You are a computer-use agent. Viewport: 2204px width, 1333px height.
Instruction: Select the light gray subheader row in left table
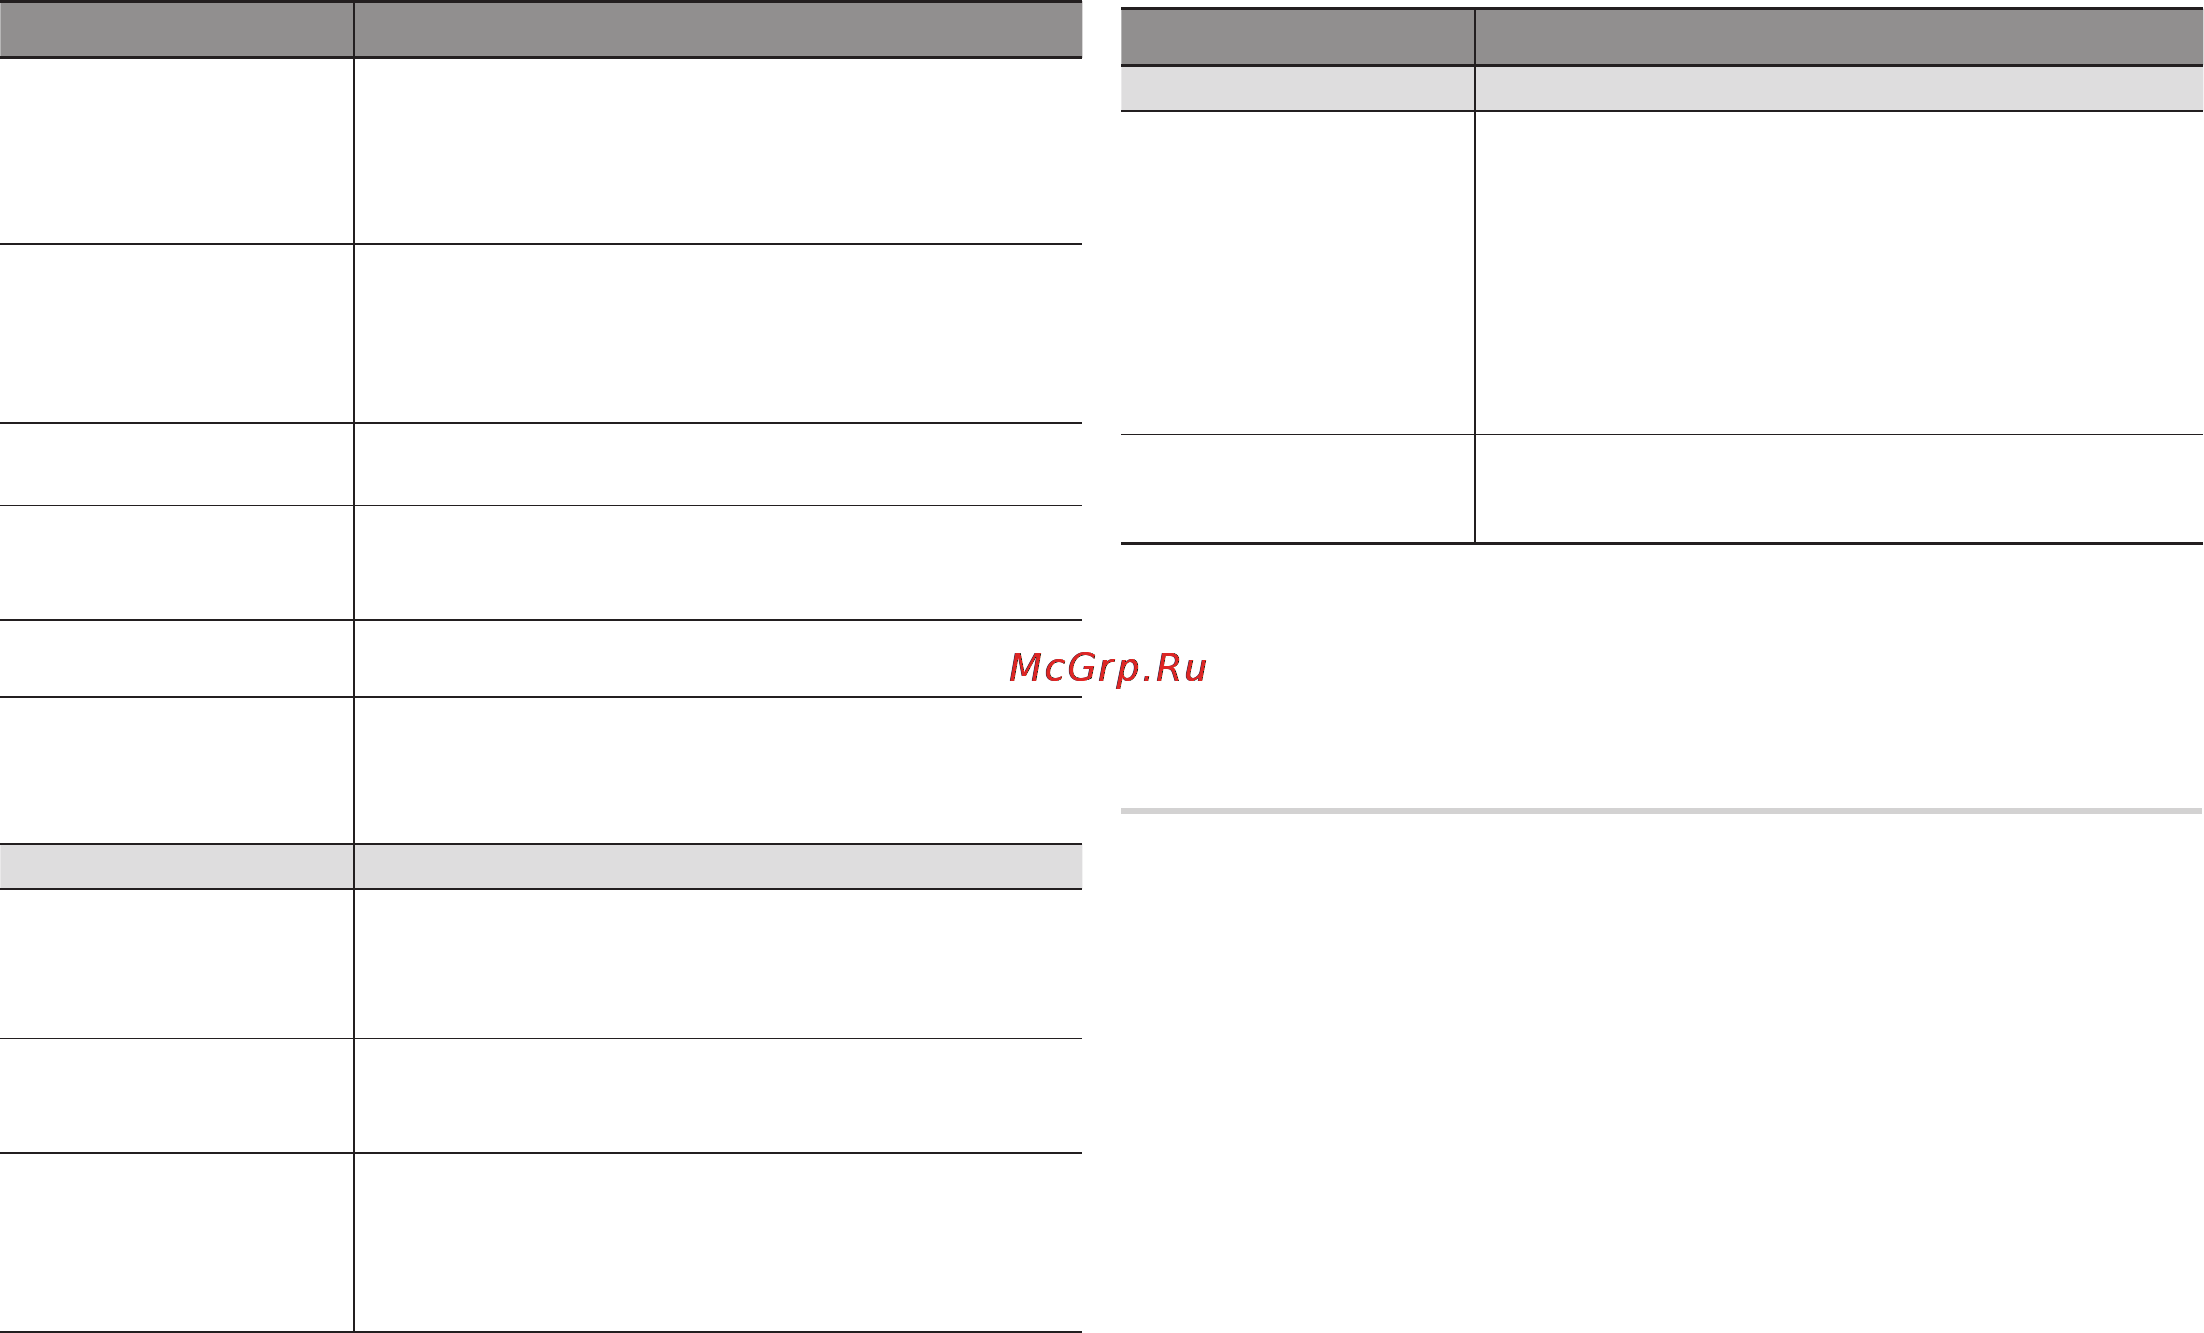click(541, 867)
